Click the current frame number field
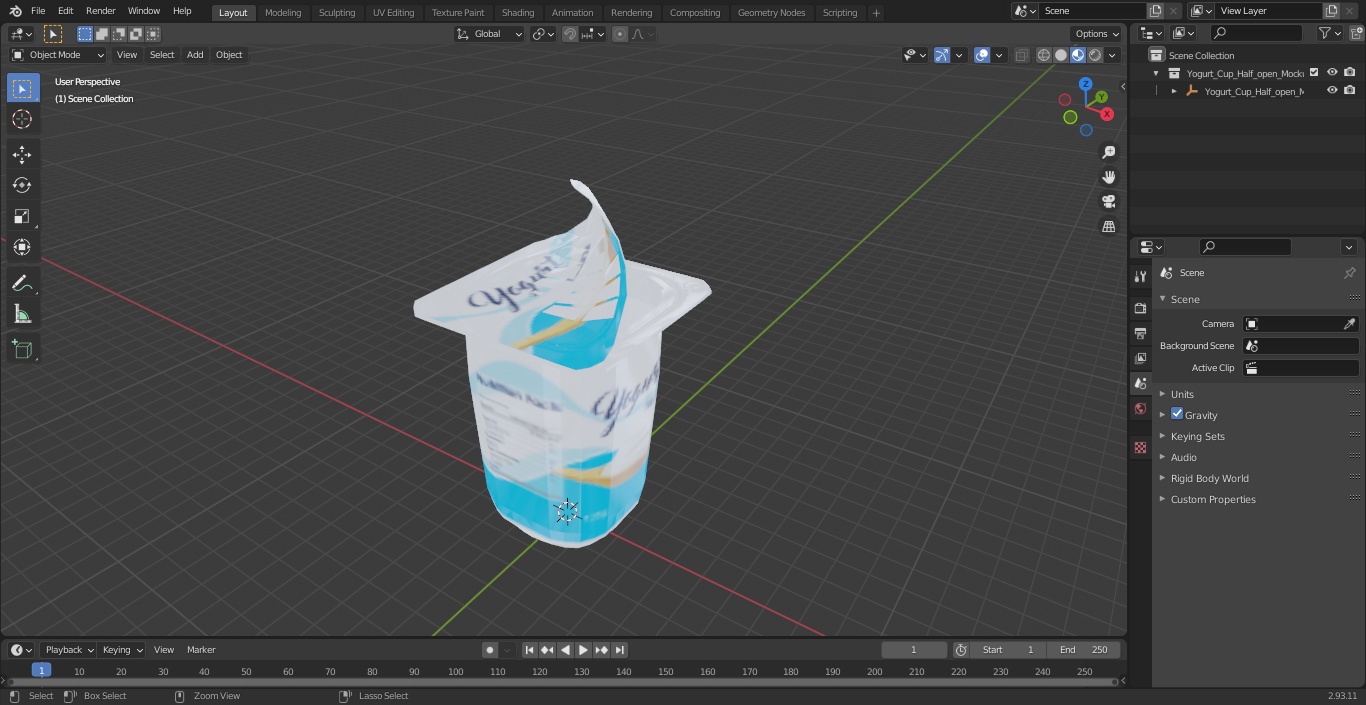Viewport: 1366px width, 705px height. (913, 650)
